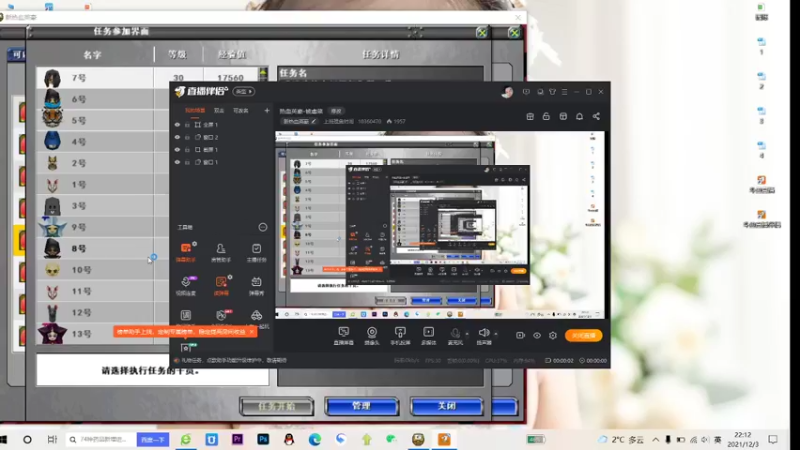
Task: Select the first orange scene tab
Action: tap(195, 110)
